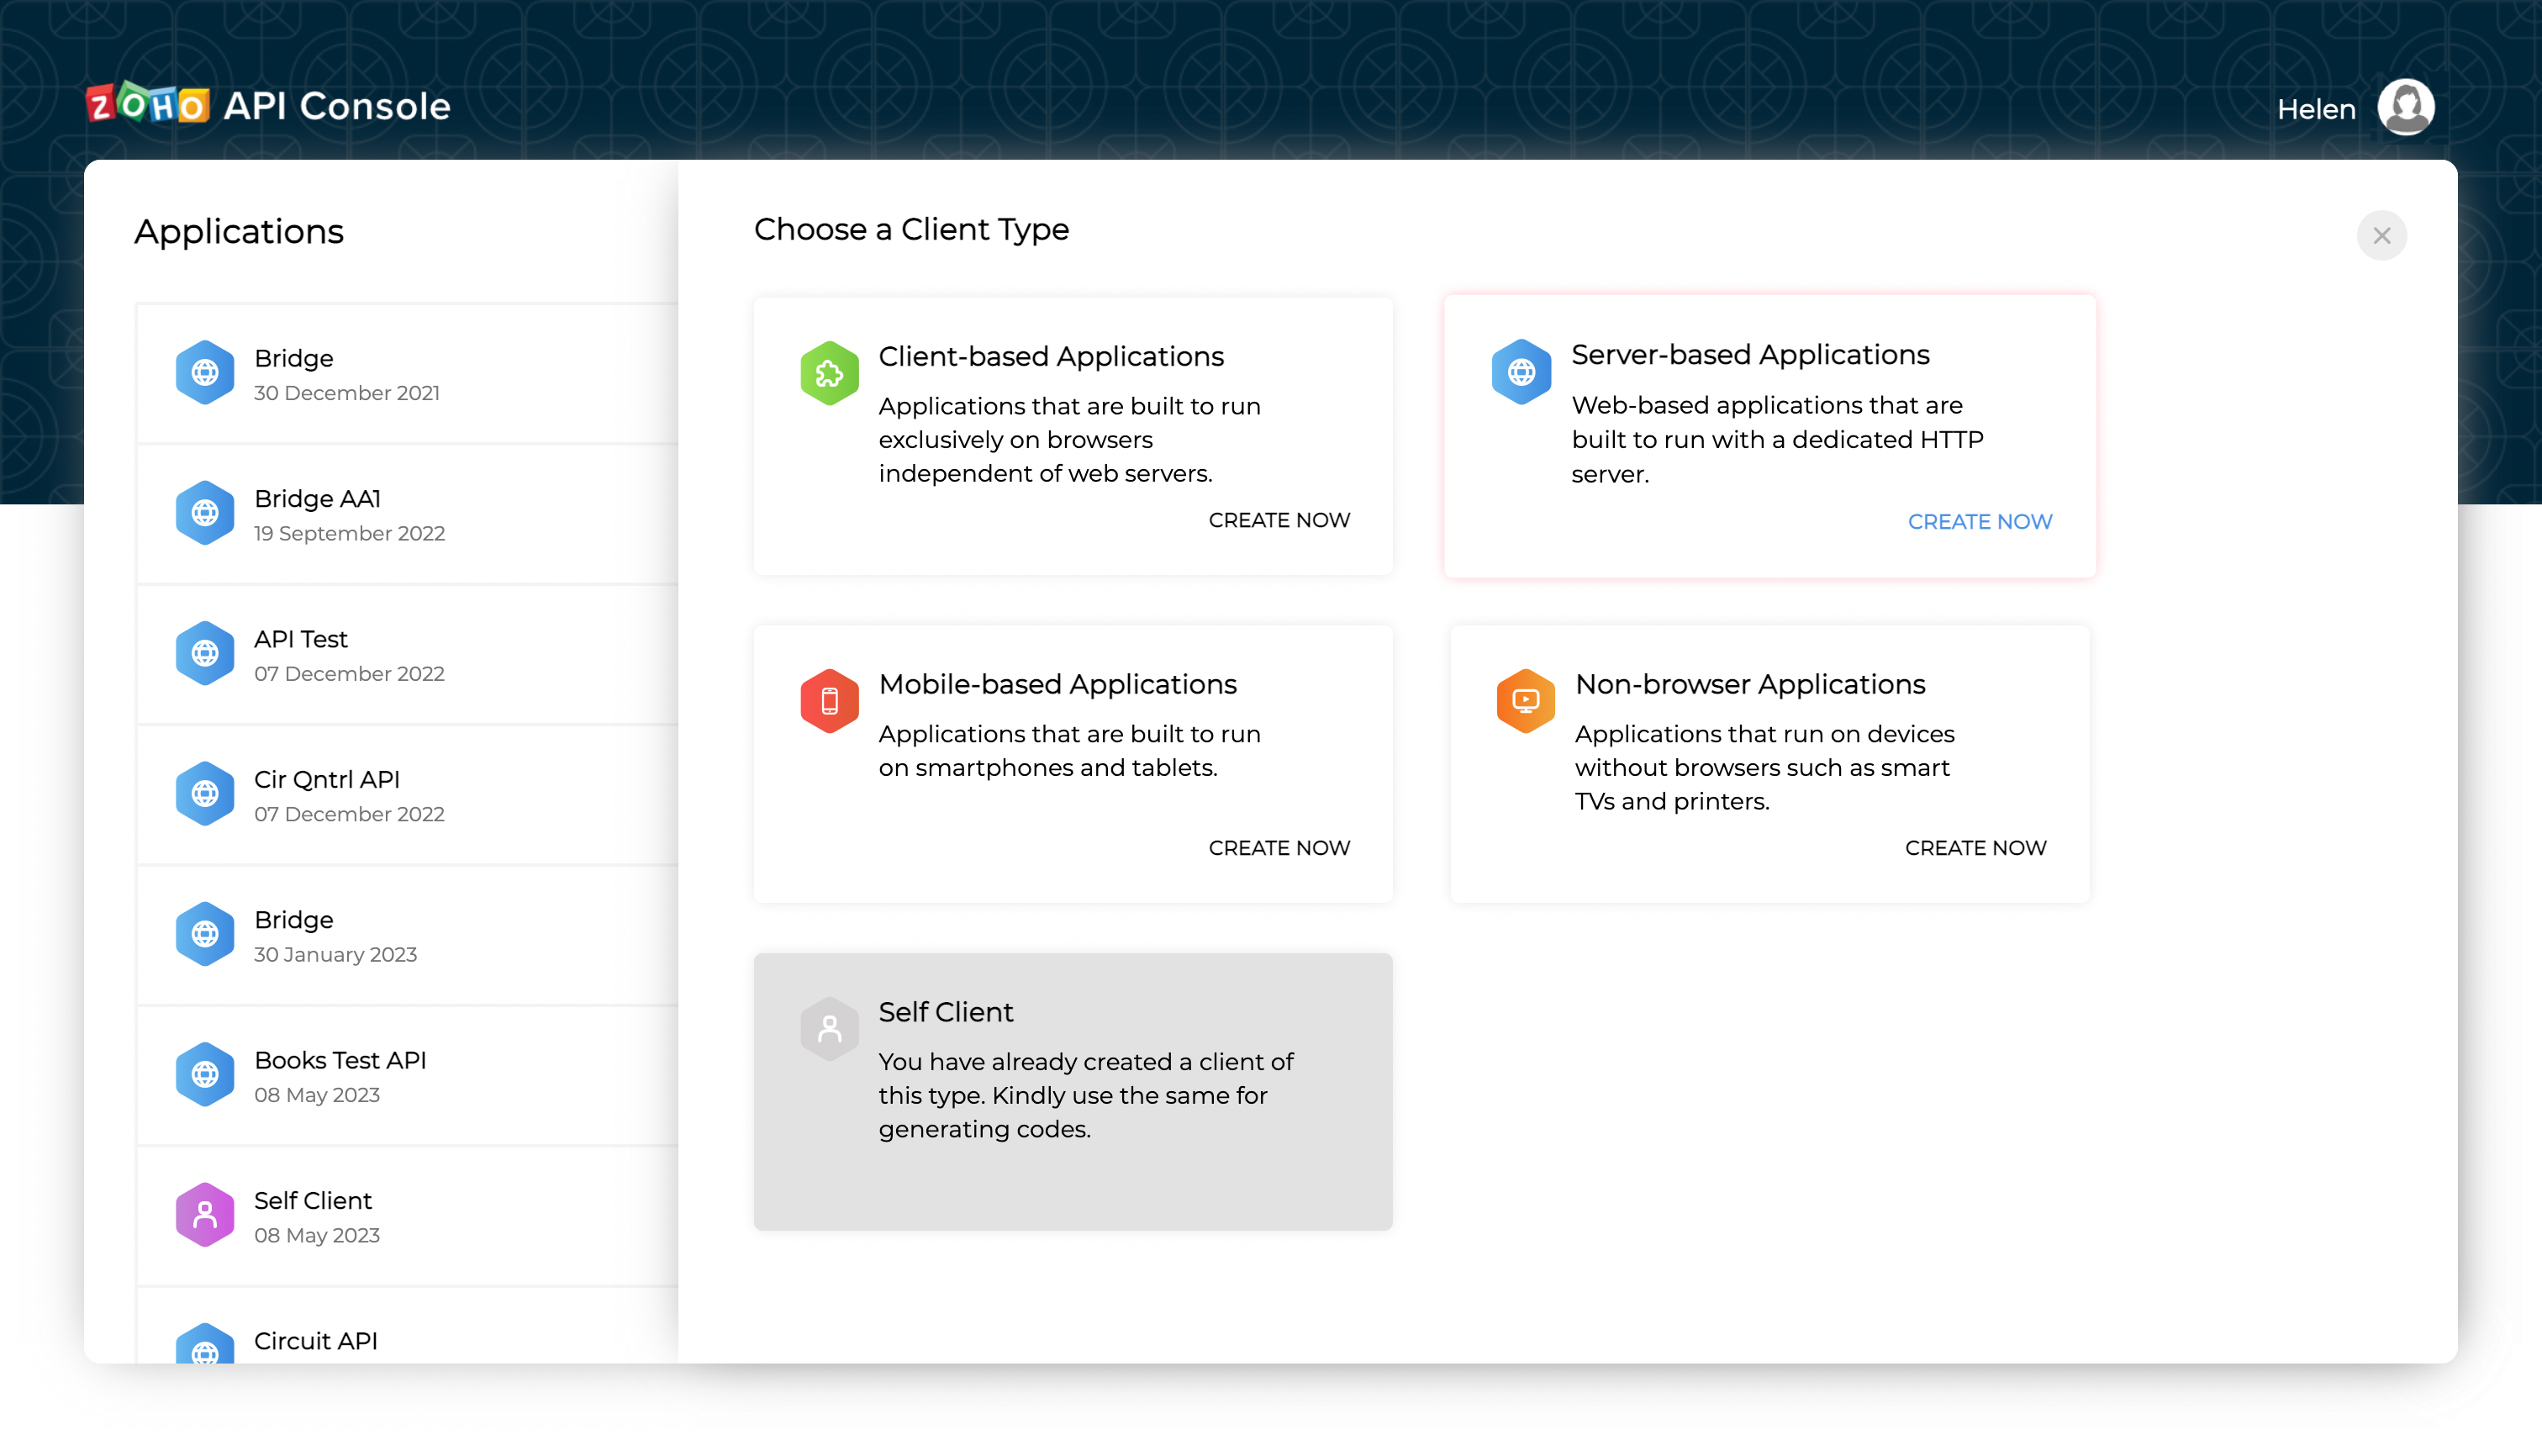Click description 'on smartphones and tablets.'
Screen dimensions: 2542x1456
[1047, 768]
